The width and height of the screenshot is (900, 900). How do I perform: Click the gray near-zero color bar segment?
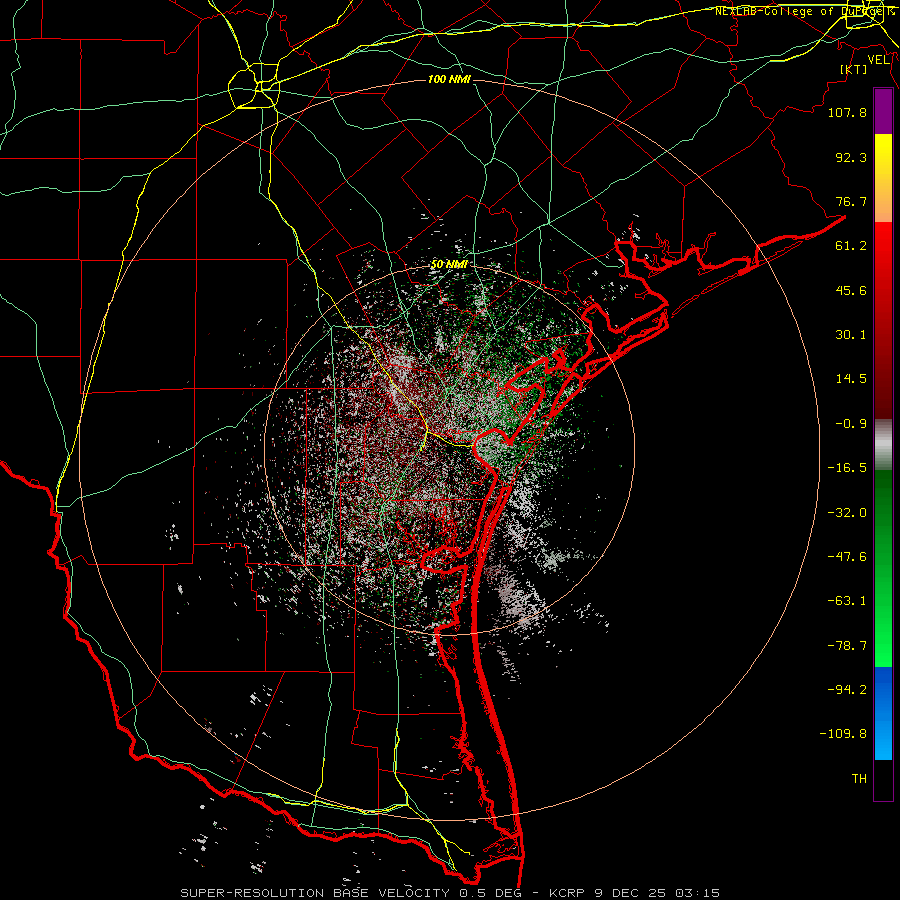coord(883,445)
